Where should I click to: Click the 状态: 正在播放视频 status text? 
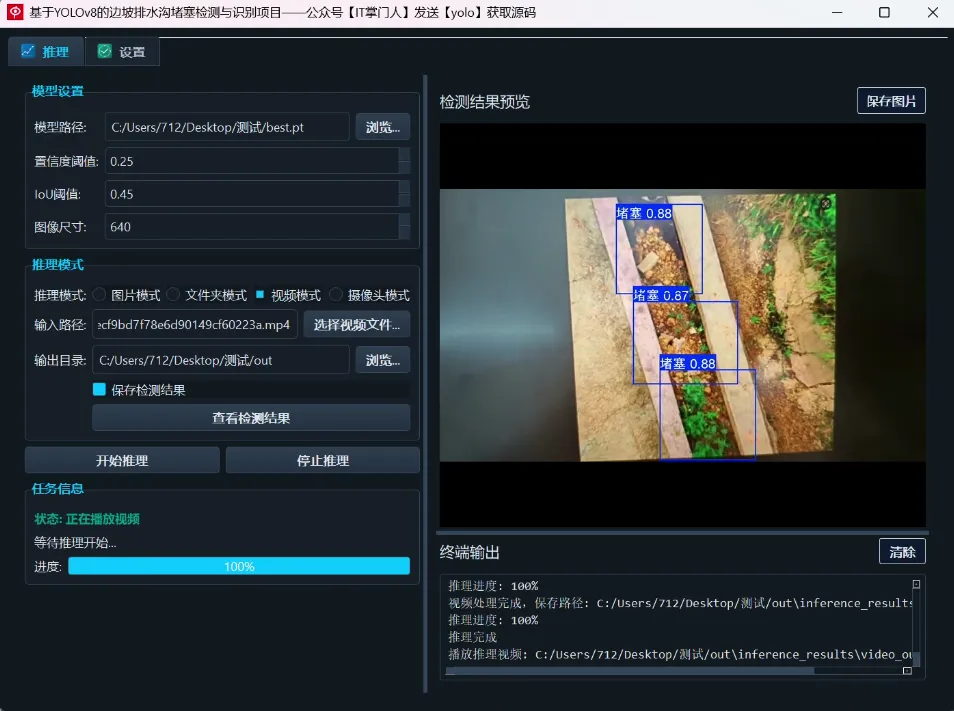87,519
